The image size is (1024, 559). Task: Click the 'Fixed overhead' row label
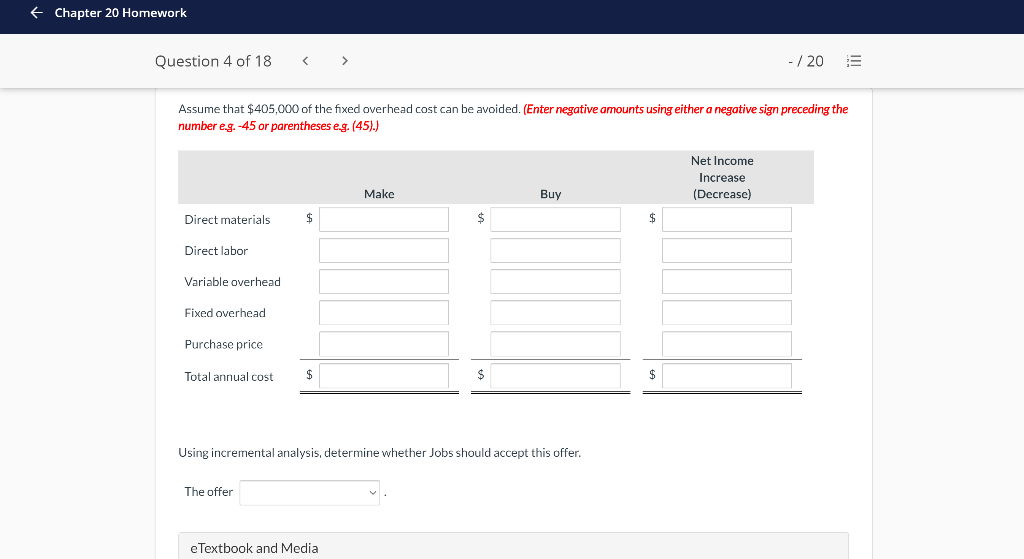tap(225, 313)
